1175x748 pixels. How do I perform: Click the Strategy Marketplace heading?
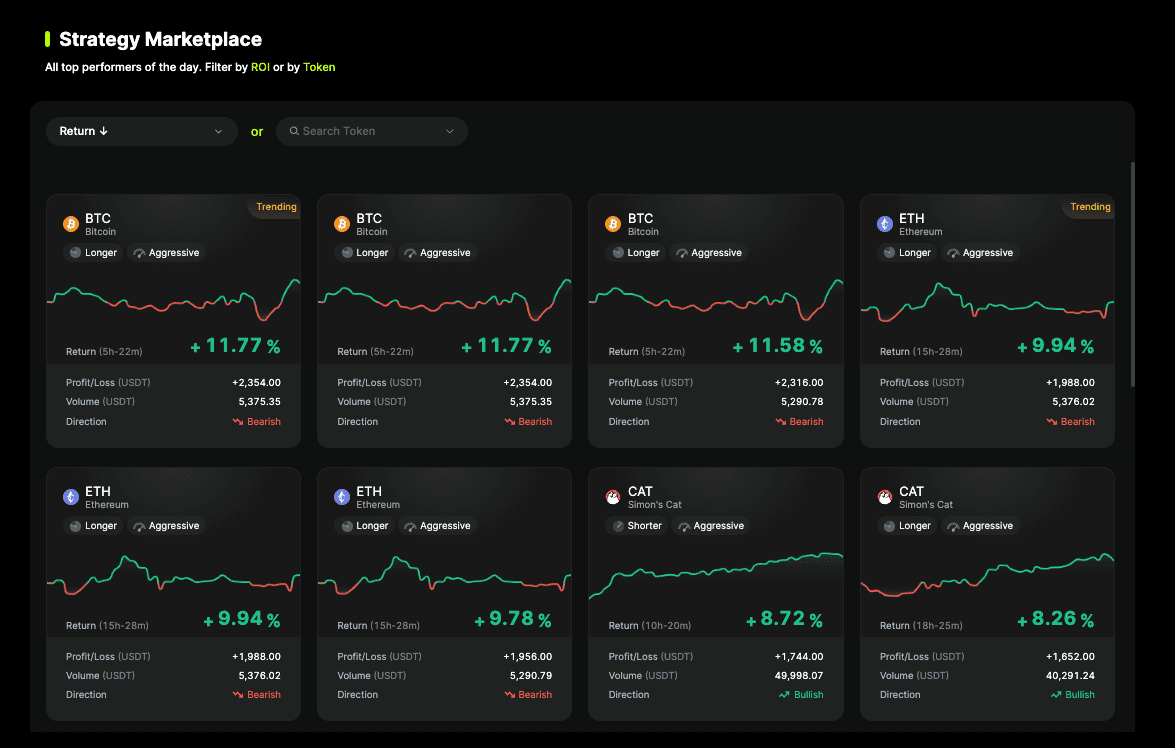[160, 39]
